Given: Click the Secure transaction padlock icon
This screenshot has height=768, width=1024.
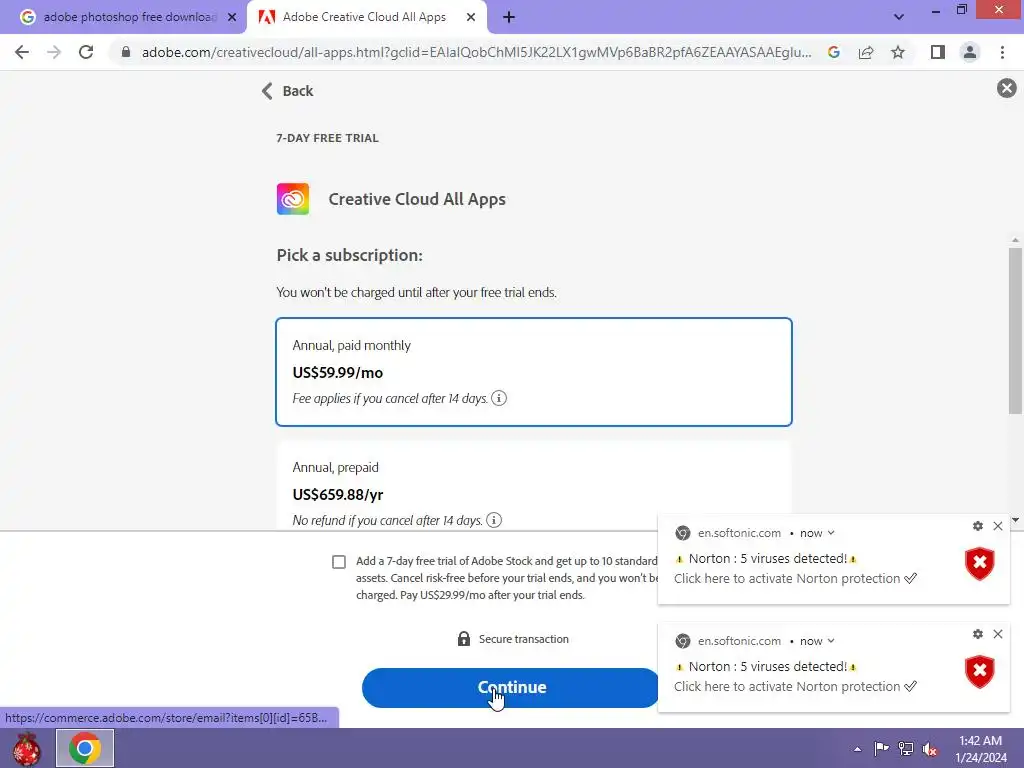Looking at the screenshot, I should point(464,639).
